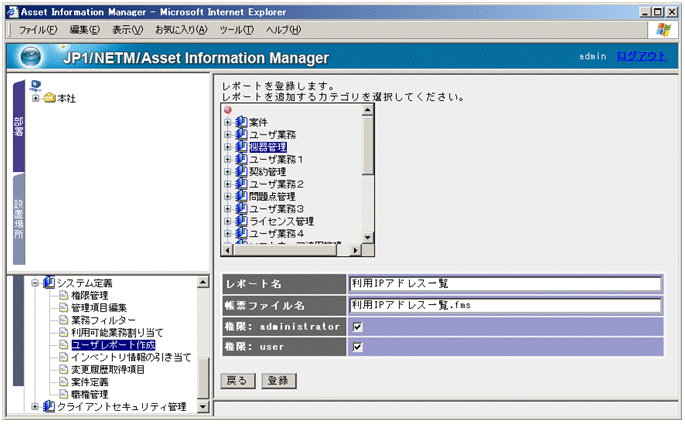Click the page icon next to 利用可能業務割り当て
Screen dimensions: 685x424
pyautogui.click(x=63, y=332)
